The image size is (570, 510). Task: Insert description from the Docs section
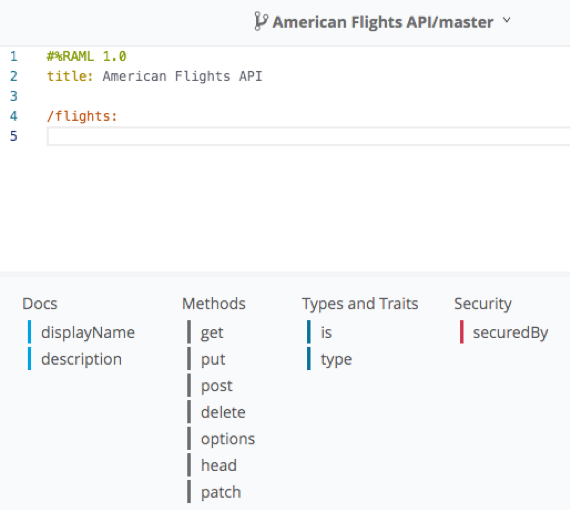tap(81, 359)
